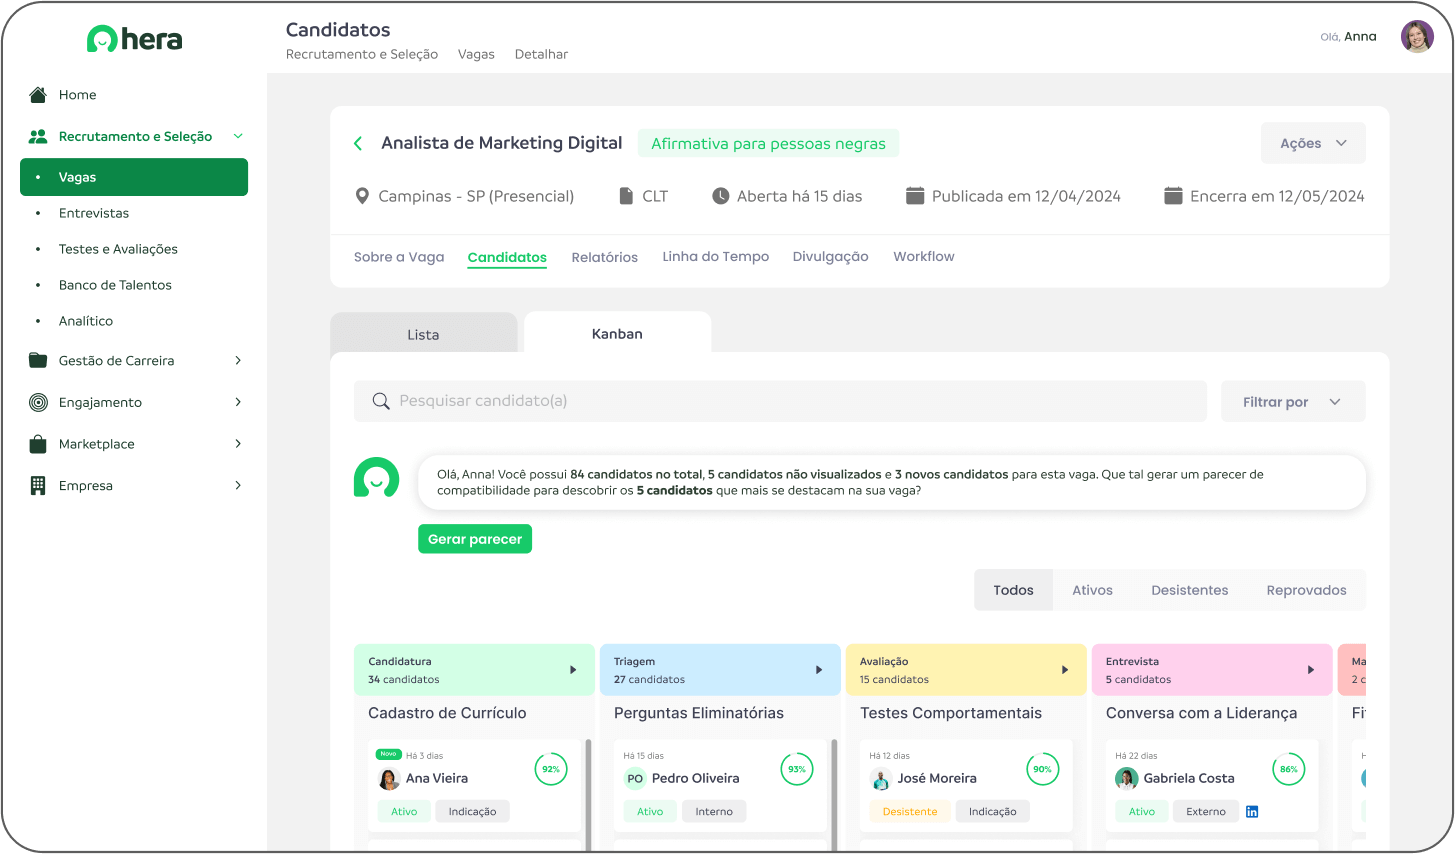Viewport: 1455px width, 854px height.
Task: Click the Hera logo in sidebar
Action: click(134, 39)
